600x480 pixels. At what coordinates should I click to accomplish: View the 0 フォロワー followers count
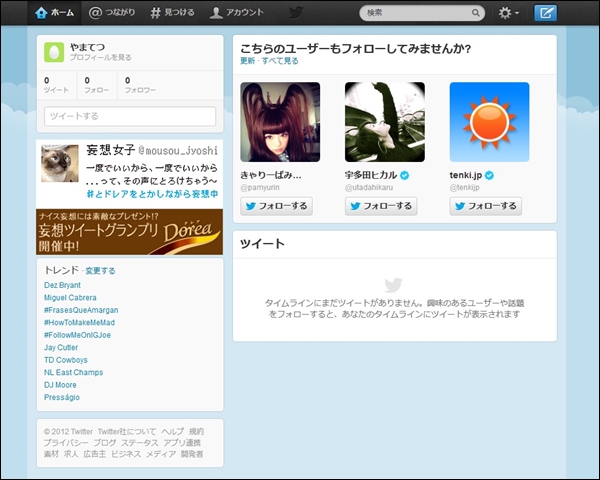pos(140,85)
